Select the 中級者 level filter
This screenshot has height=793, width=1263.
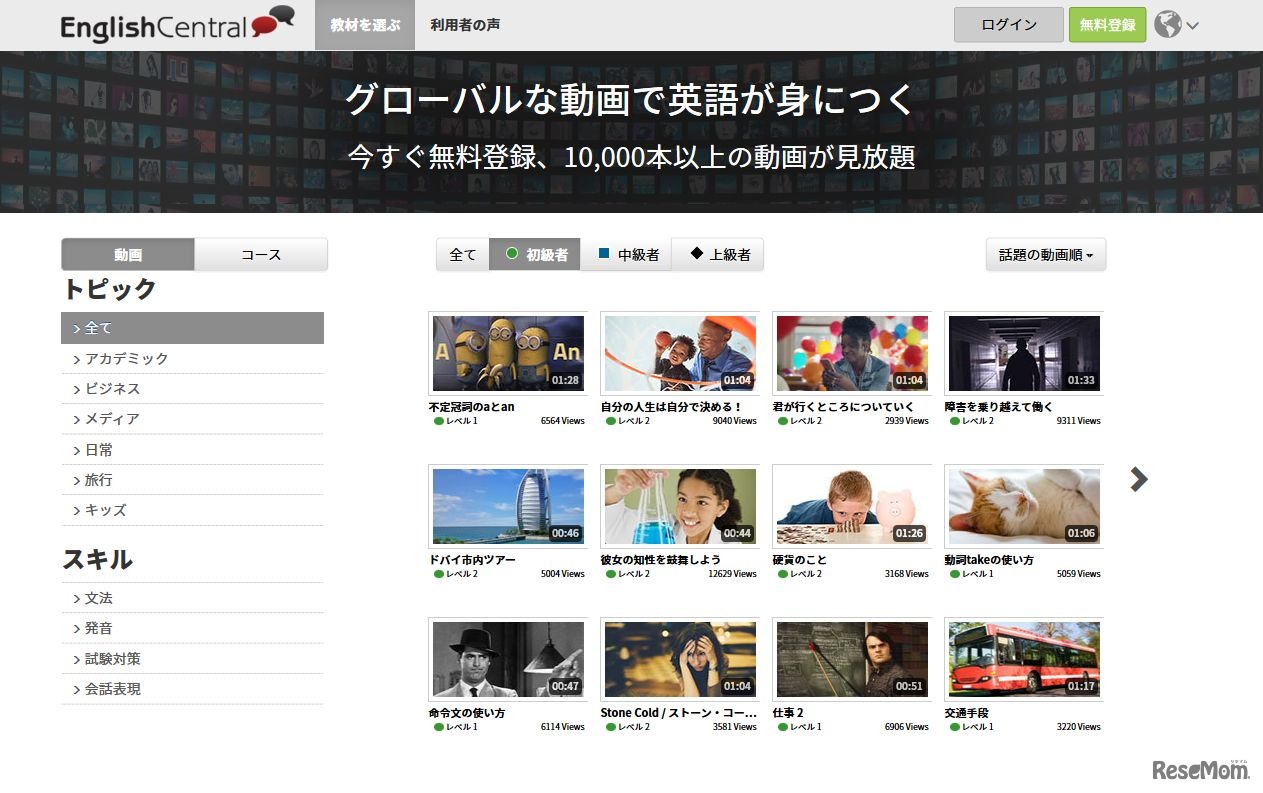tap(627, 255)
